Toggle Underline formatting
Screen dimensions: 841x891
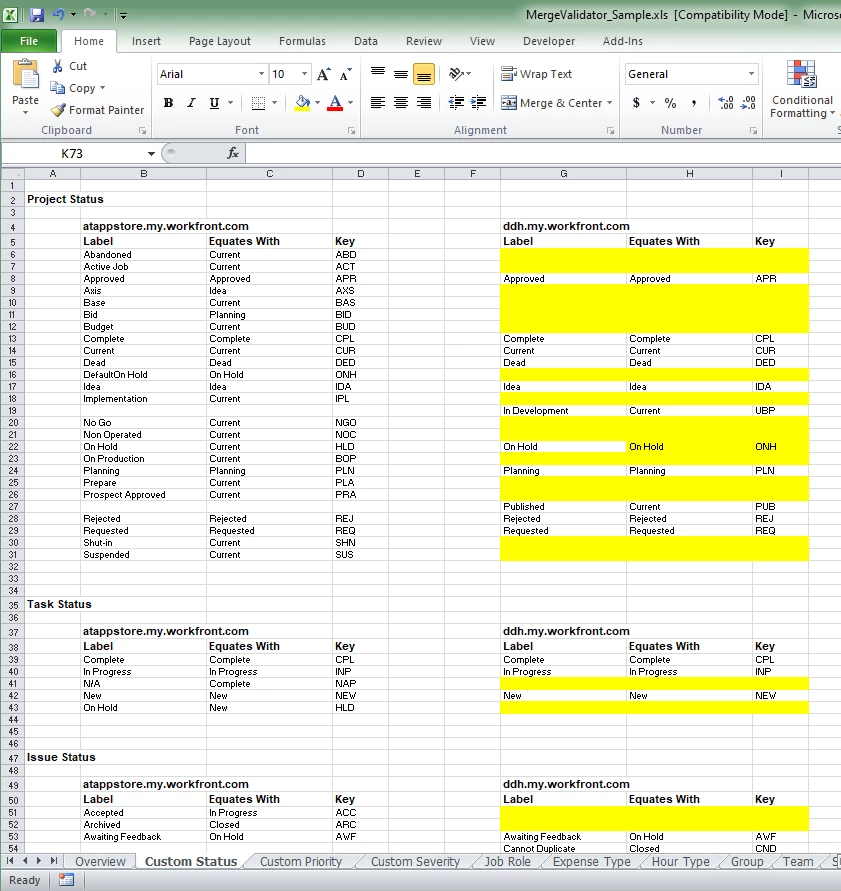click(214, 103)
